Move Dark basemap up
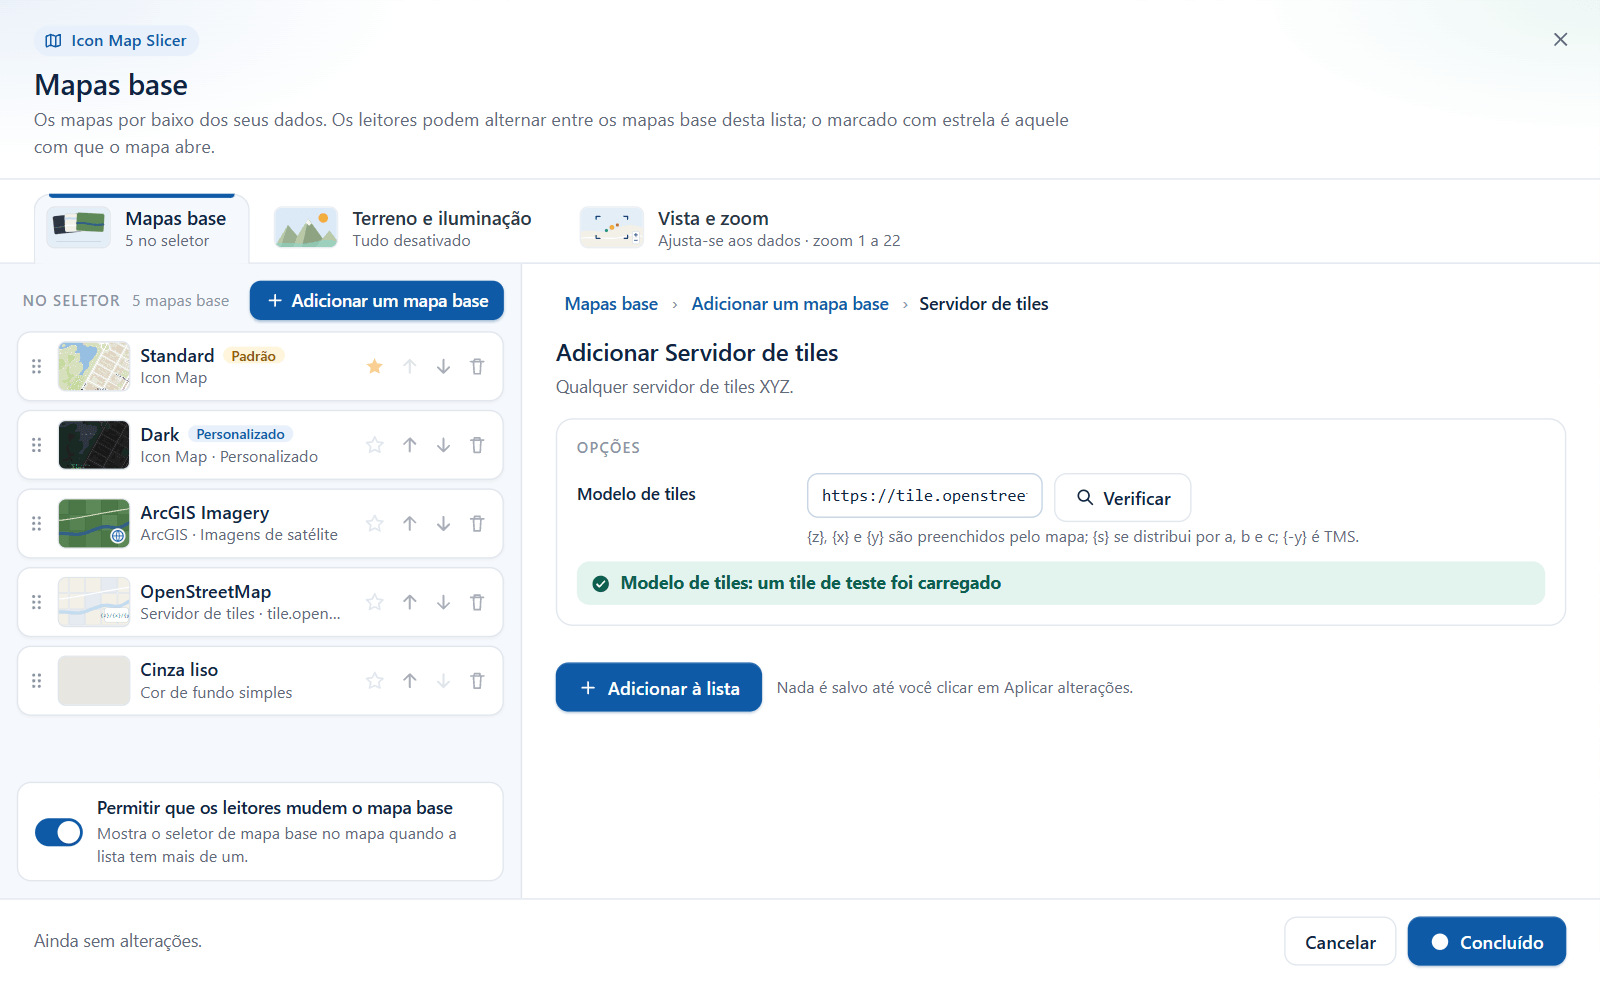1600x982 pixels. [x=410, y=445]
